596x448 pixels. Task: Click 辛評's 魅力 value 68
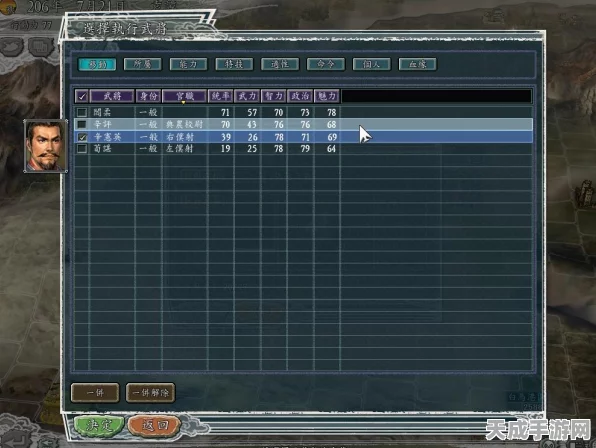[331, 125]
